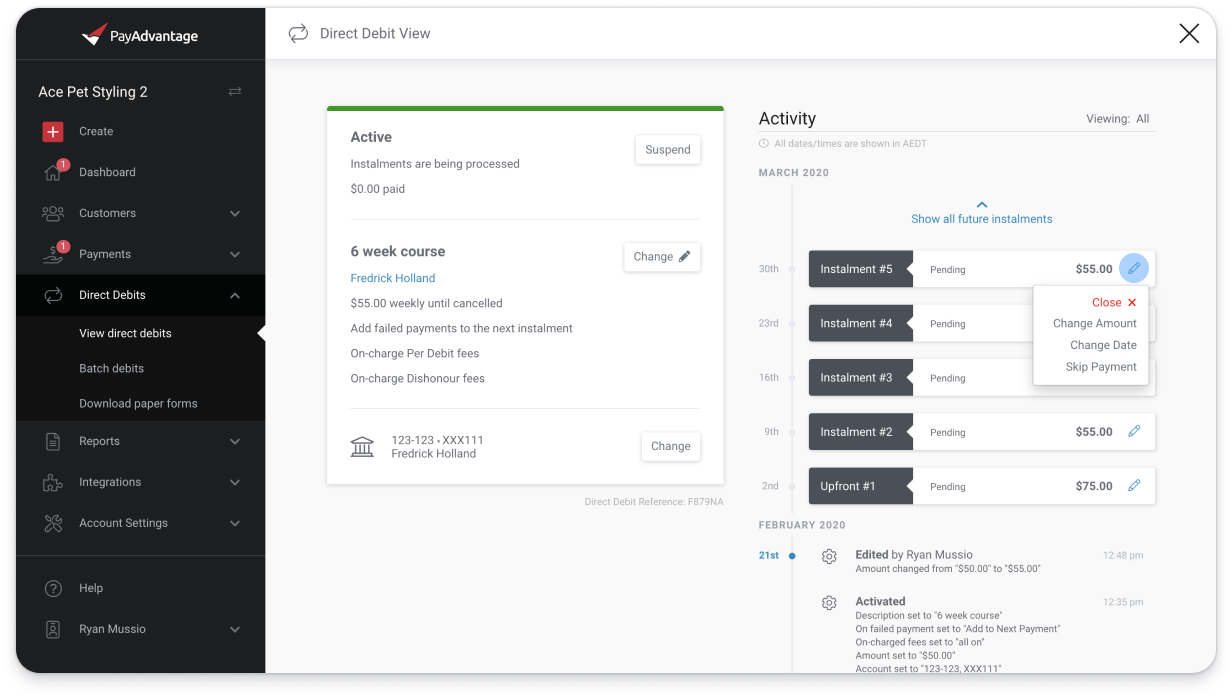Change the Viewing: All activity filter
This screenshot has height=697, width=1232.
pyautogui.click(x=1117, y=119)
